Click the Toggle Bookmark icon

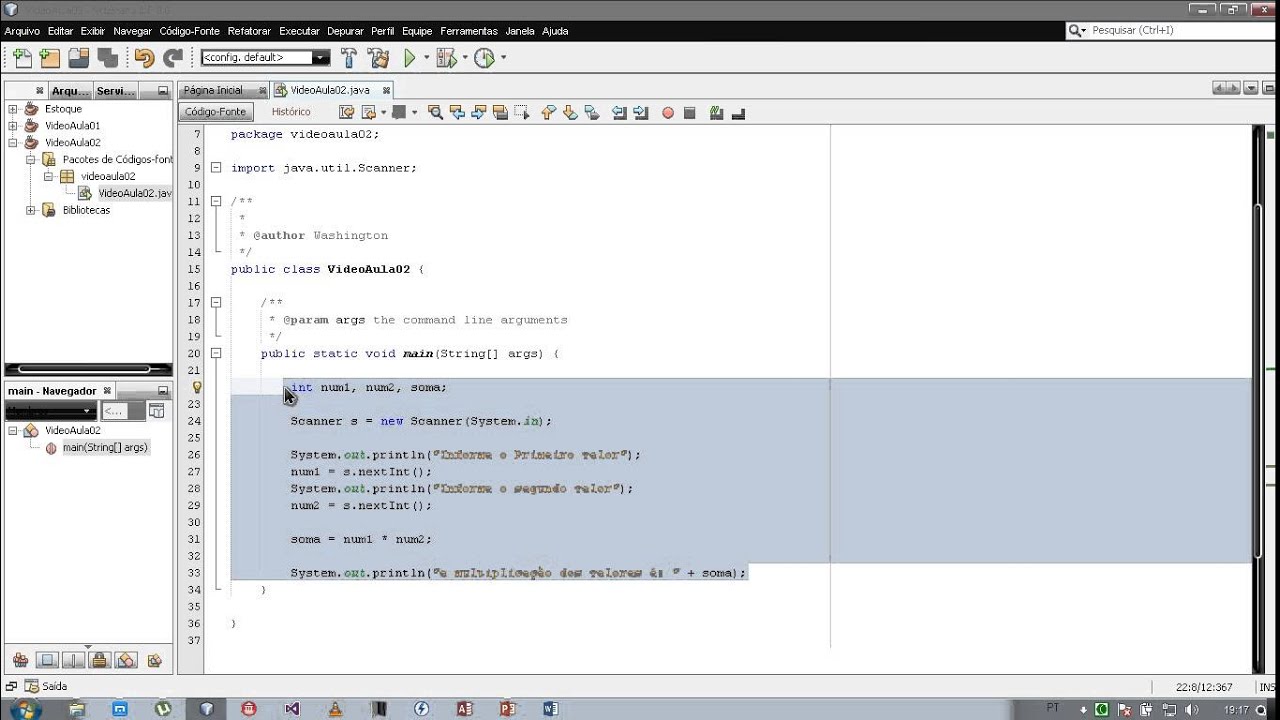coord(592,113)
